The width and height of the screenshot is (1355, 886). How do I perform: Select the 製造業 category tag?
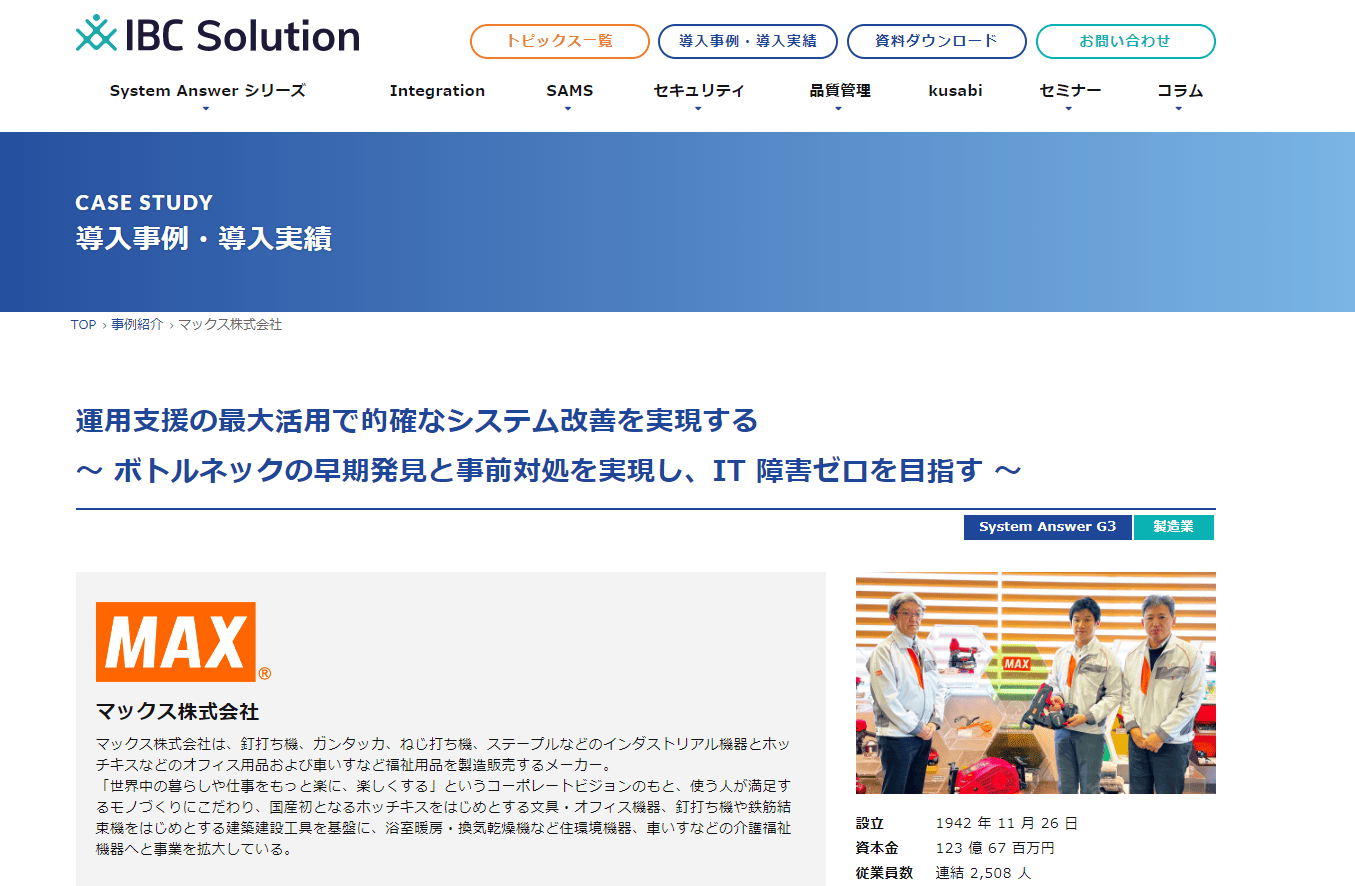tap(1173, 527)
